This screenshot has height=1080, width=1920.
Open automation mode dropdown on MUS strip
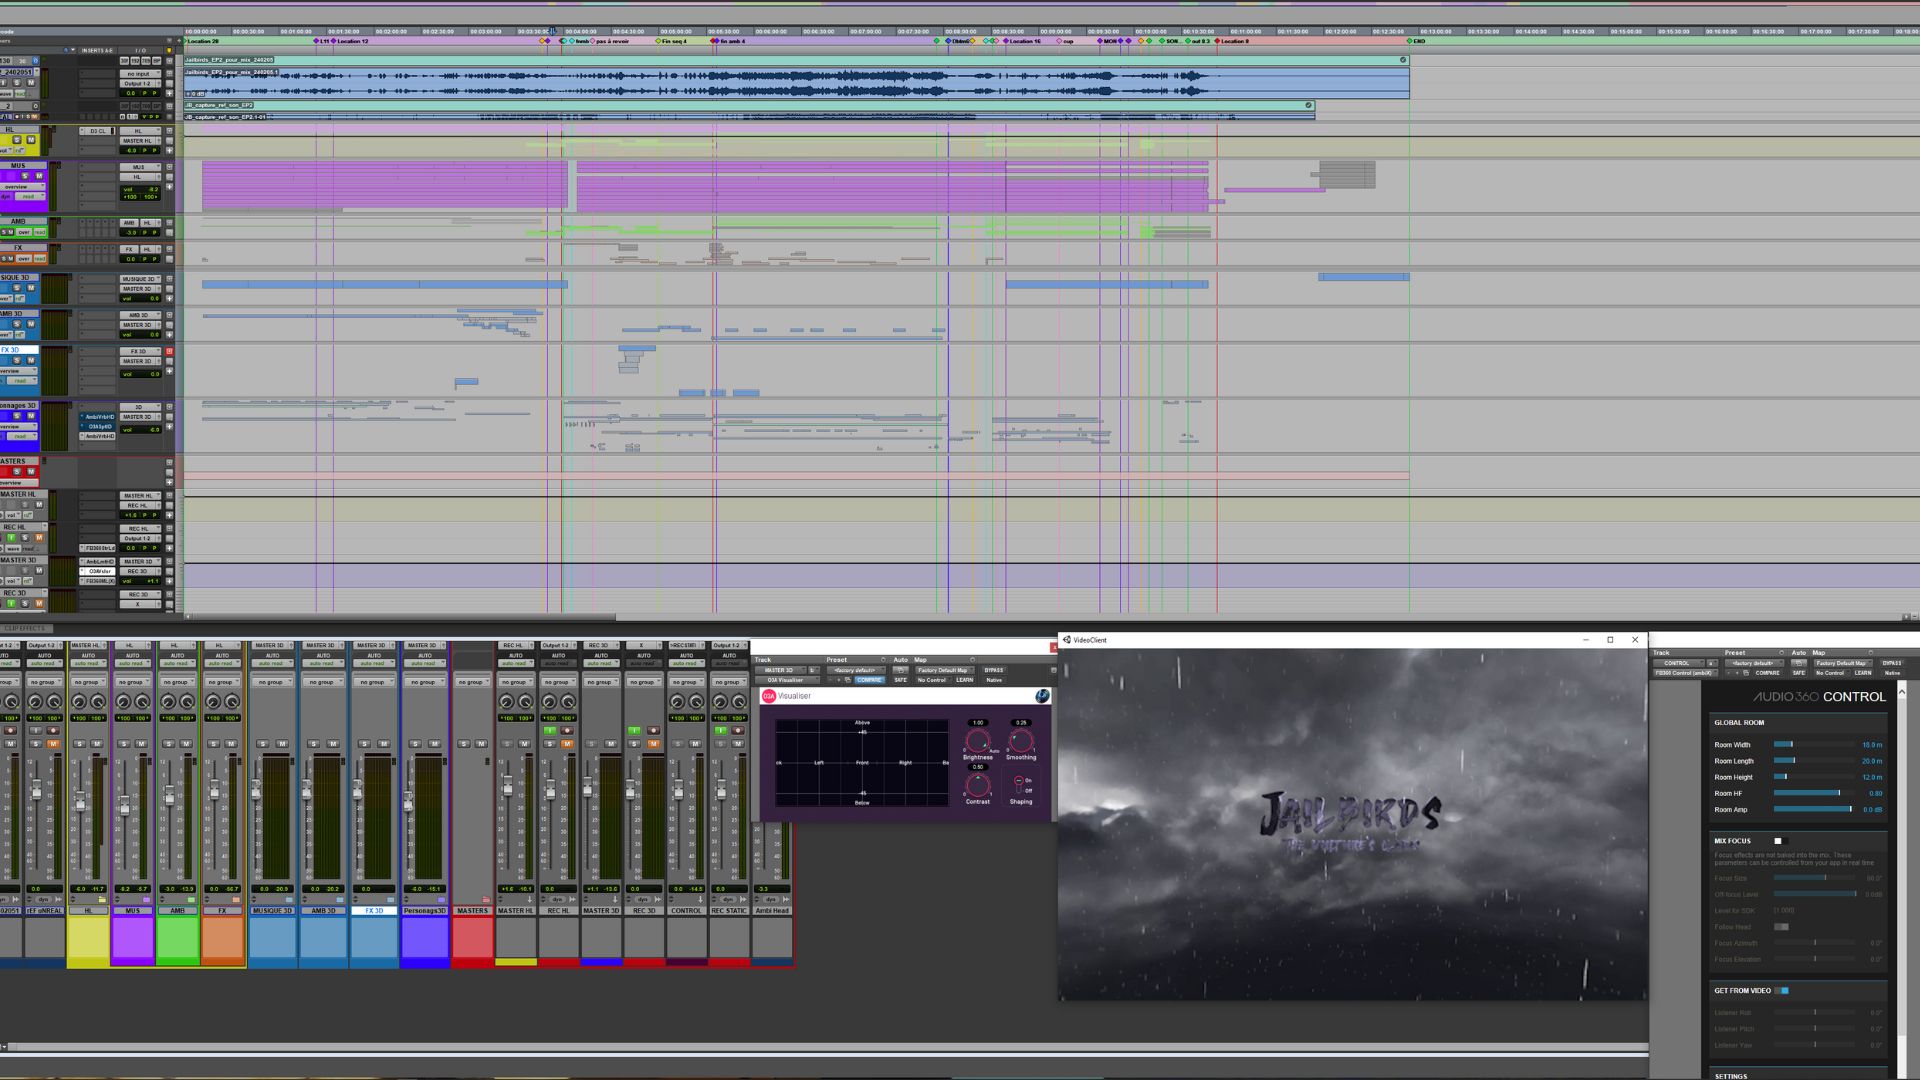[x=132, y=663]
